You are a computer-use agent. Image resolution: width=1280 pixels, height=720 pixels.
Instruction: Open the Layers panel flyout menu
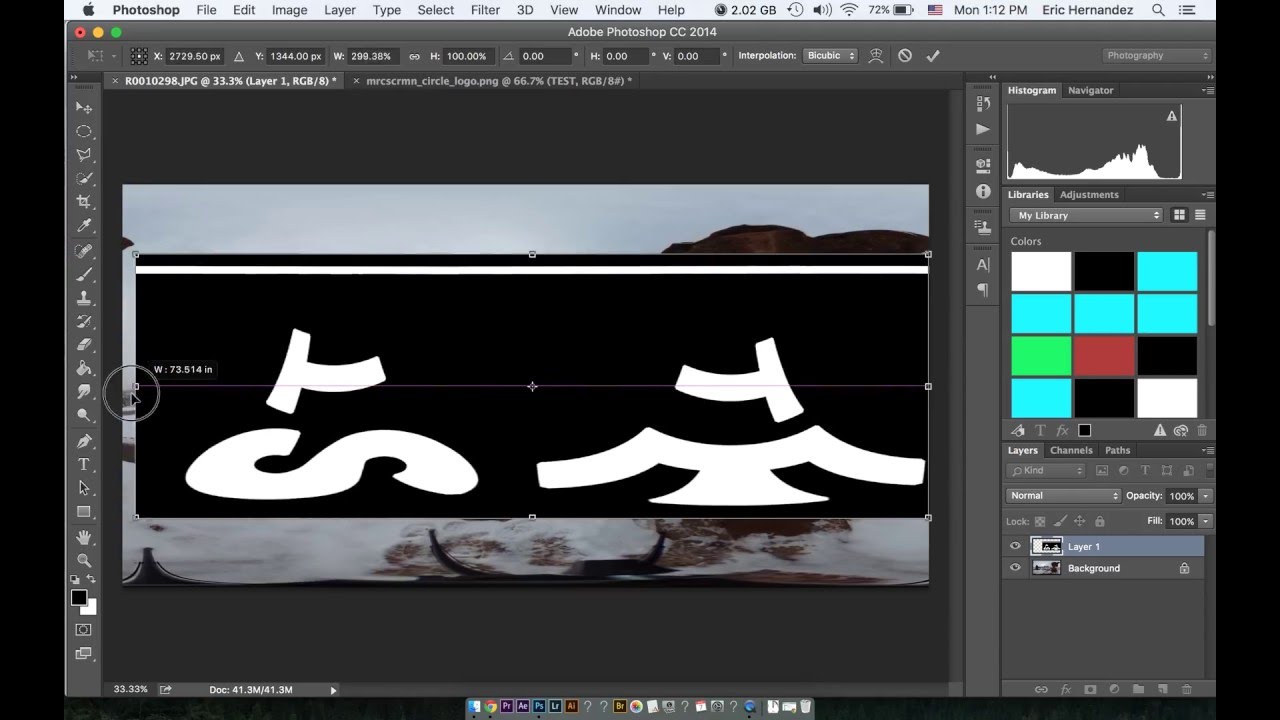[1206, 450]
